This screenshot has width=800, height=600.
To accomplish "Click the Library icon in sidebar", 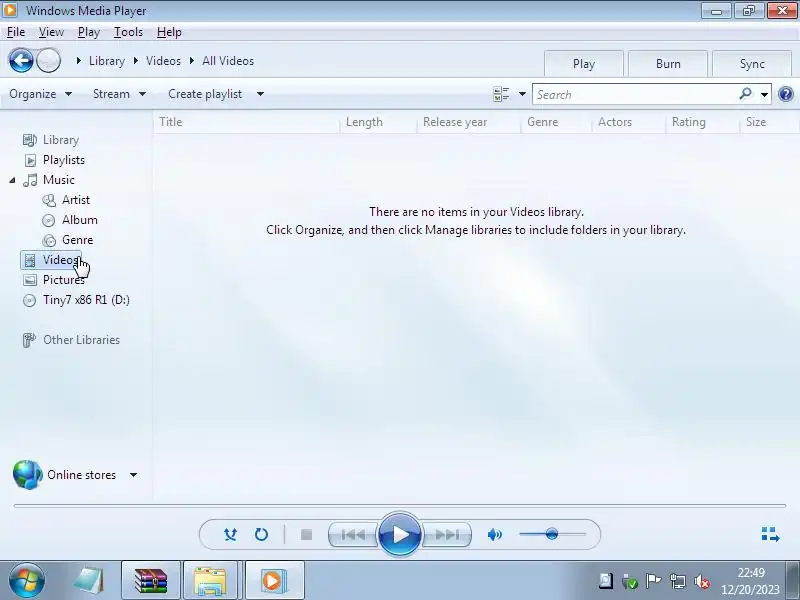I will click(30, 140).
